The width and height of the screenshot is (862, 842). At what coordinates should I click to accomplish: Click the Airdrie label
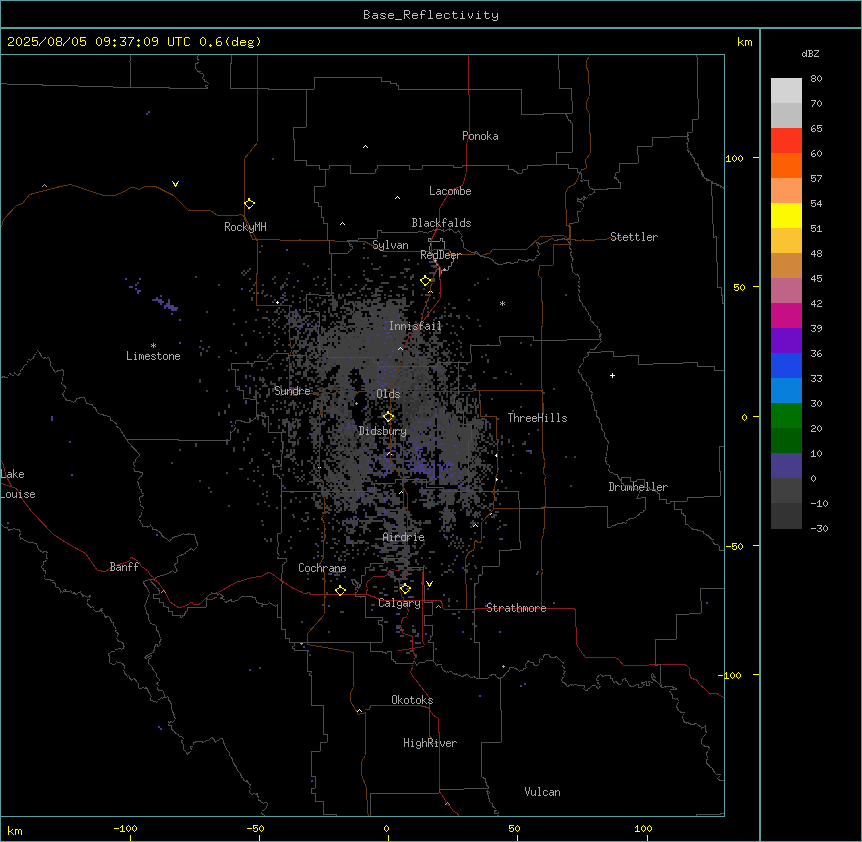404,537
